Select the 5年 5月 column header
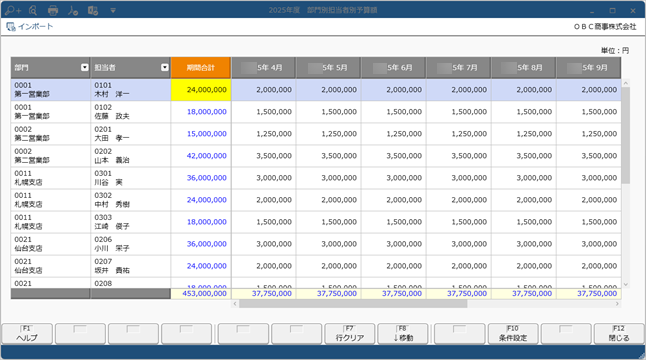 pos(328,68)
